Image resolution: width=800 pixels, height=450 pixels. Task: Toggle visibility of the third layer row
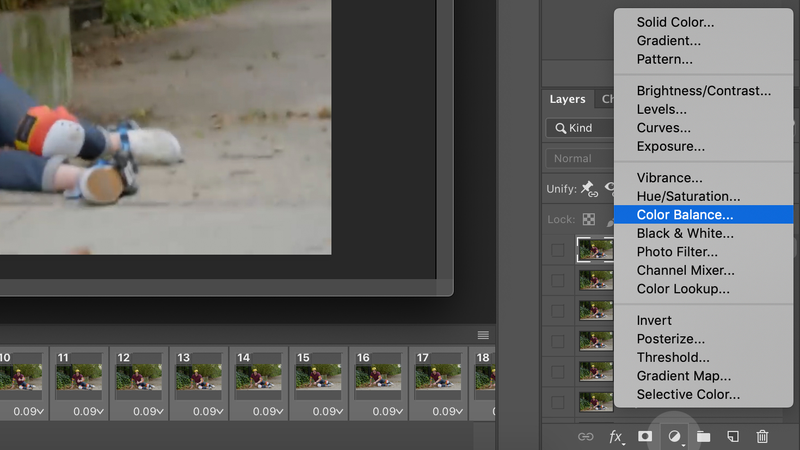point(558,311)
